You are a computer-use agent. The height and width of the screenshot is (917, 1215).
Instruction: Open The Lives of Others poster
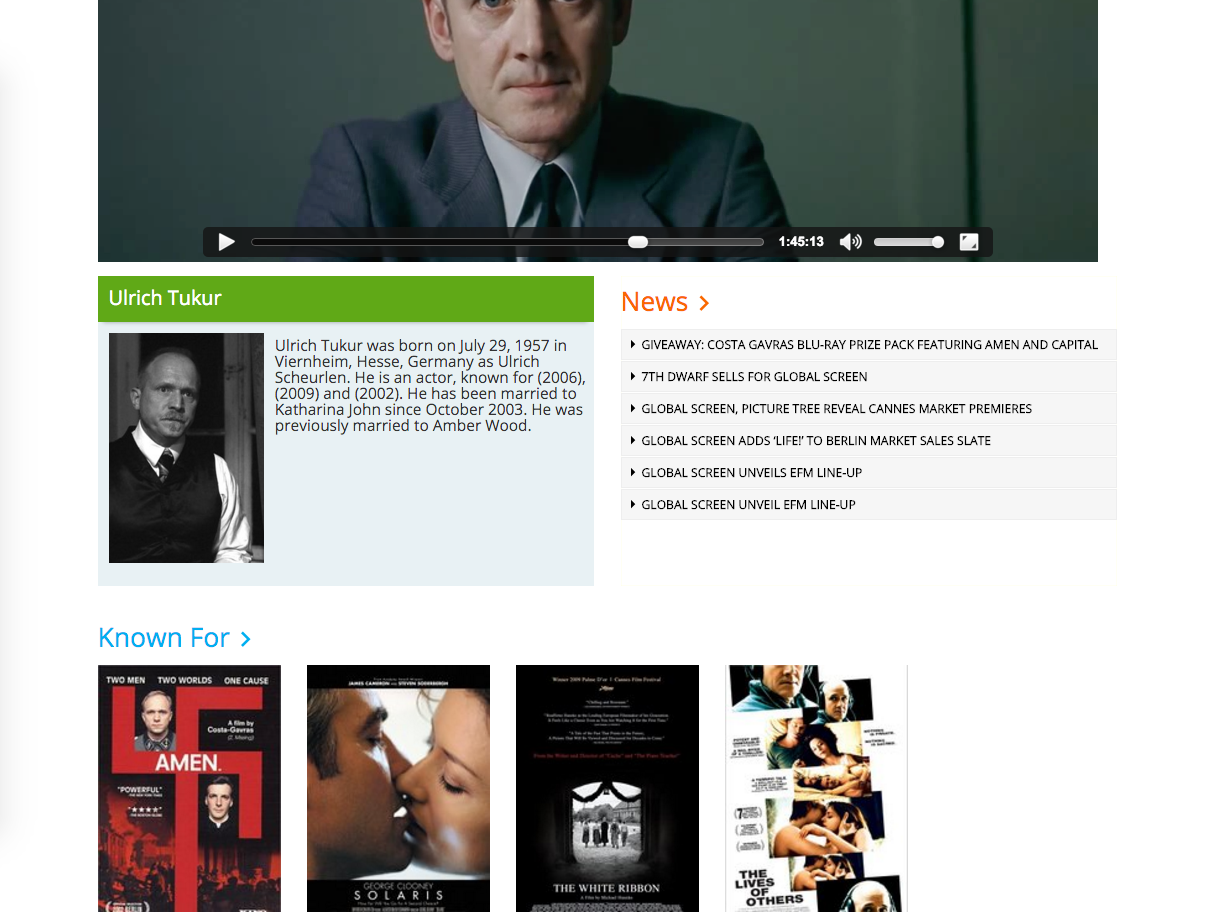(x=816, y=789)
